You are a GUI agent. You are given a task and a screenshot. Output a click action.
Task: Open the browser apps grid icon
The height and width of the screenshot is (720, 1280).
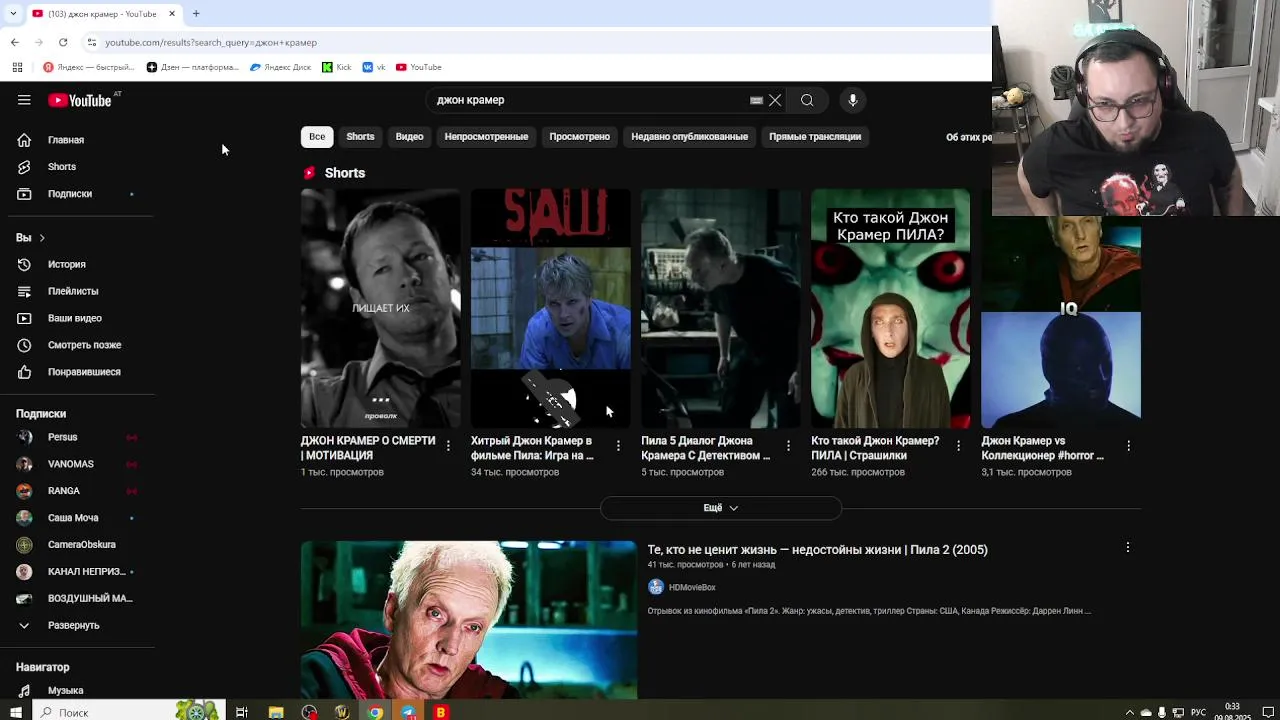pyautogui.click(x=17, y=67)
